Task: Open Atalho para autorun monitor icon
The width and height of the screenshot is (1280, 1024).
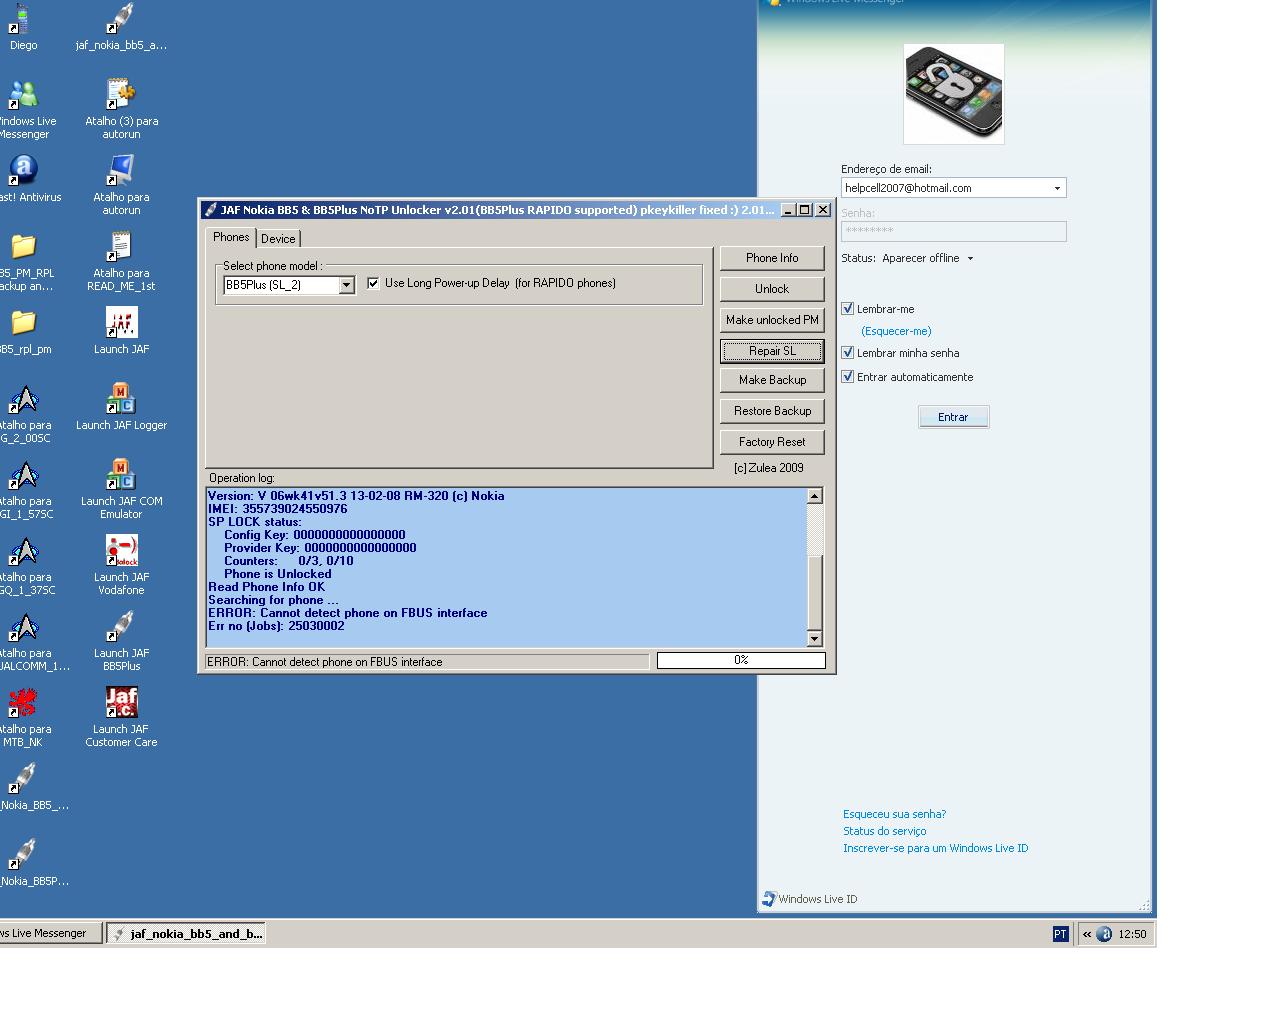Action: (x=121, y=186)
